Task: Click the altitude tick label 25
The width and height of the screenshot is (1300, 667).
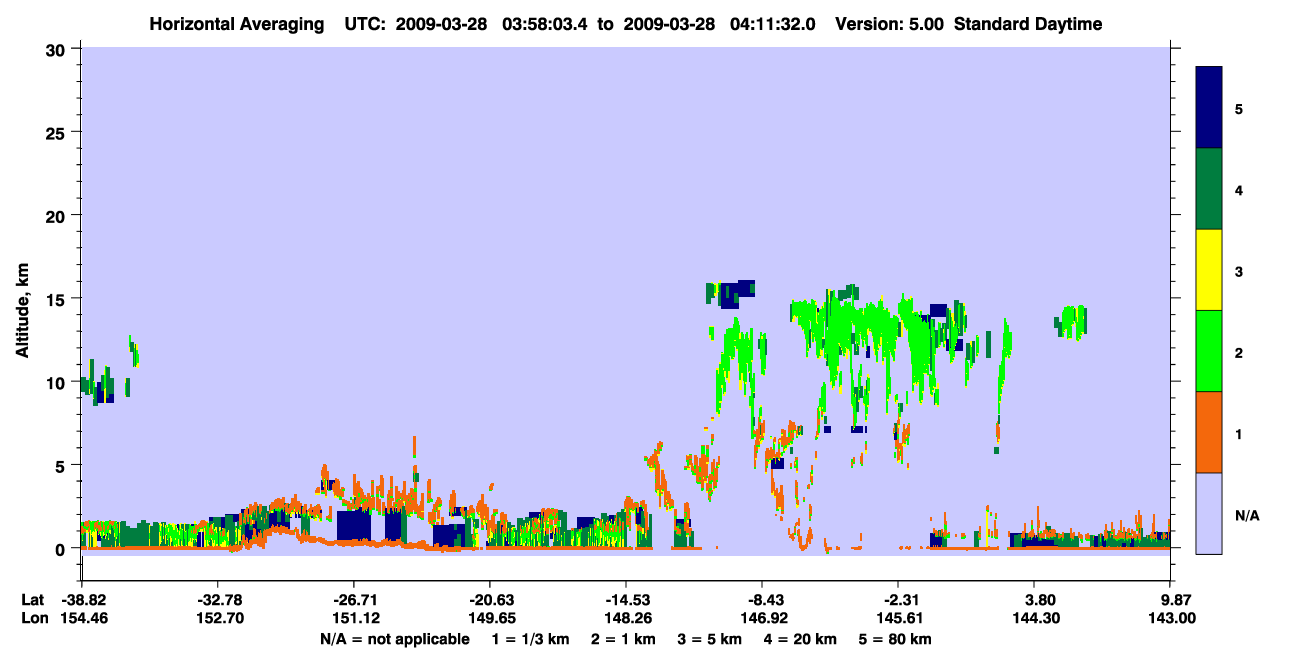Action: pos(58,132)
